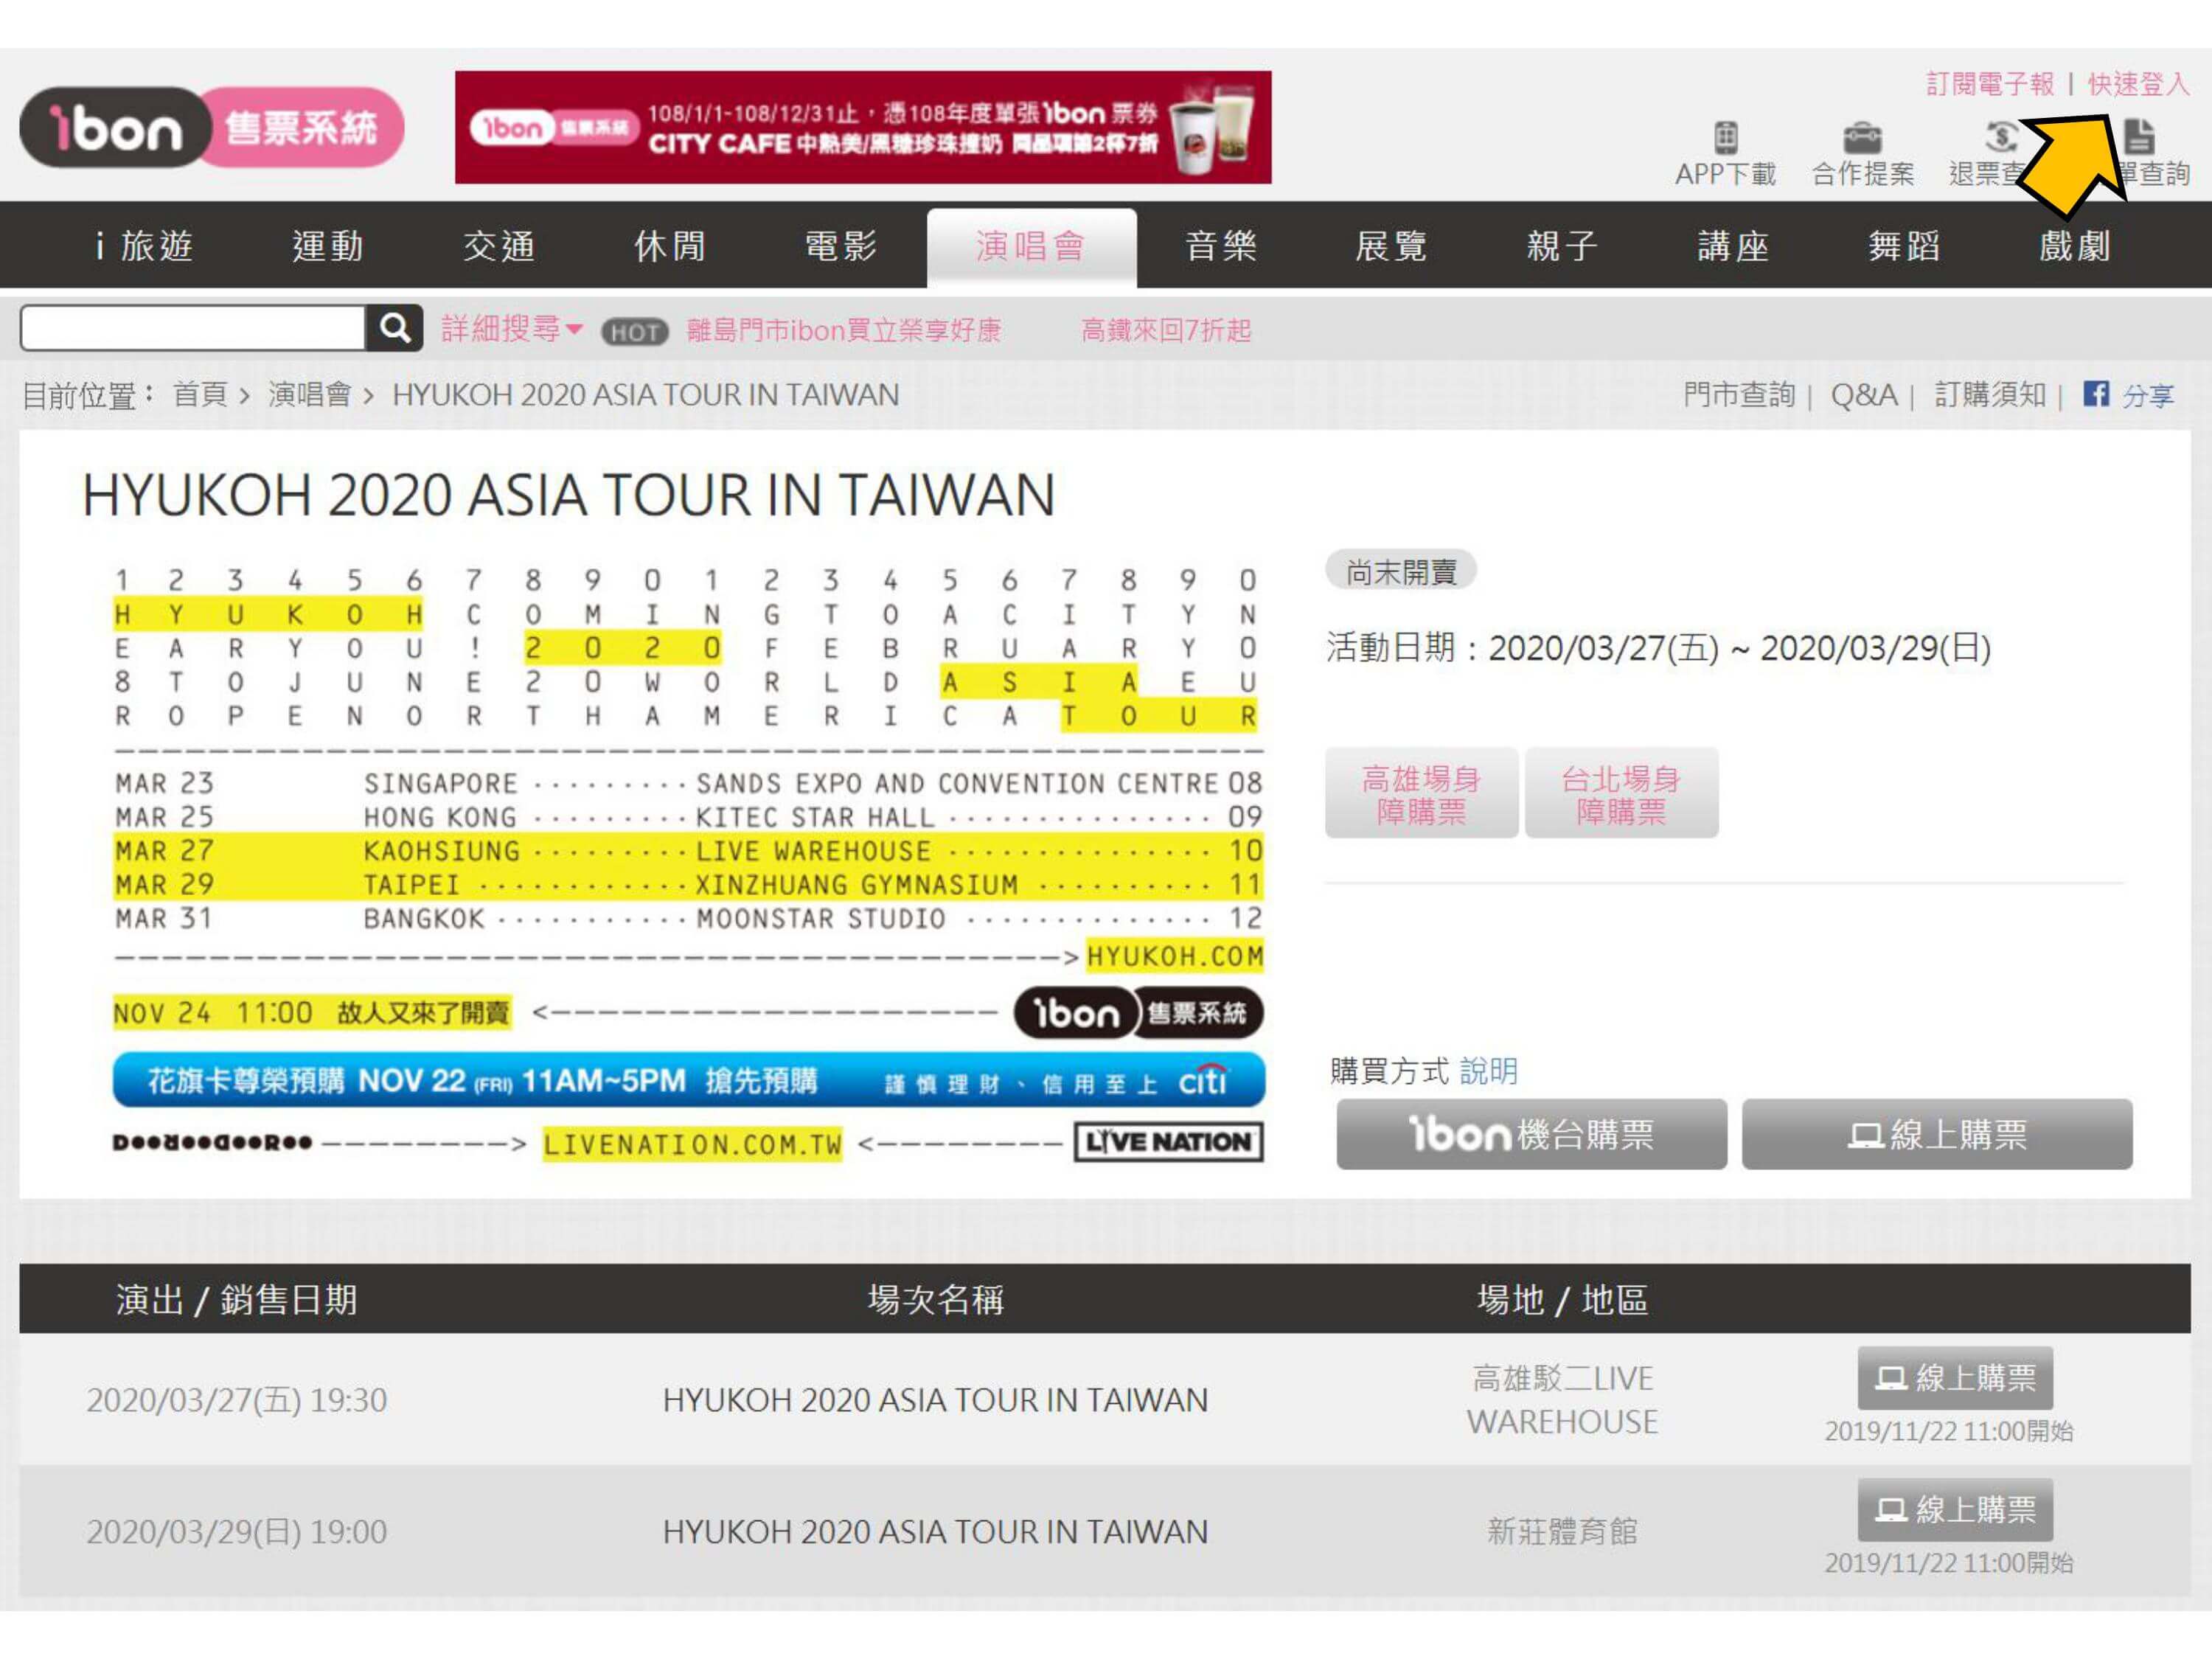Select the 電影 menu item
The height and width of the screenshot is (1659, 2212).
pyautogui.click(x=840, y=246)
